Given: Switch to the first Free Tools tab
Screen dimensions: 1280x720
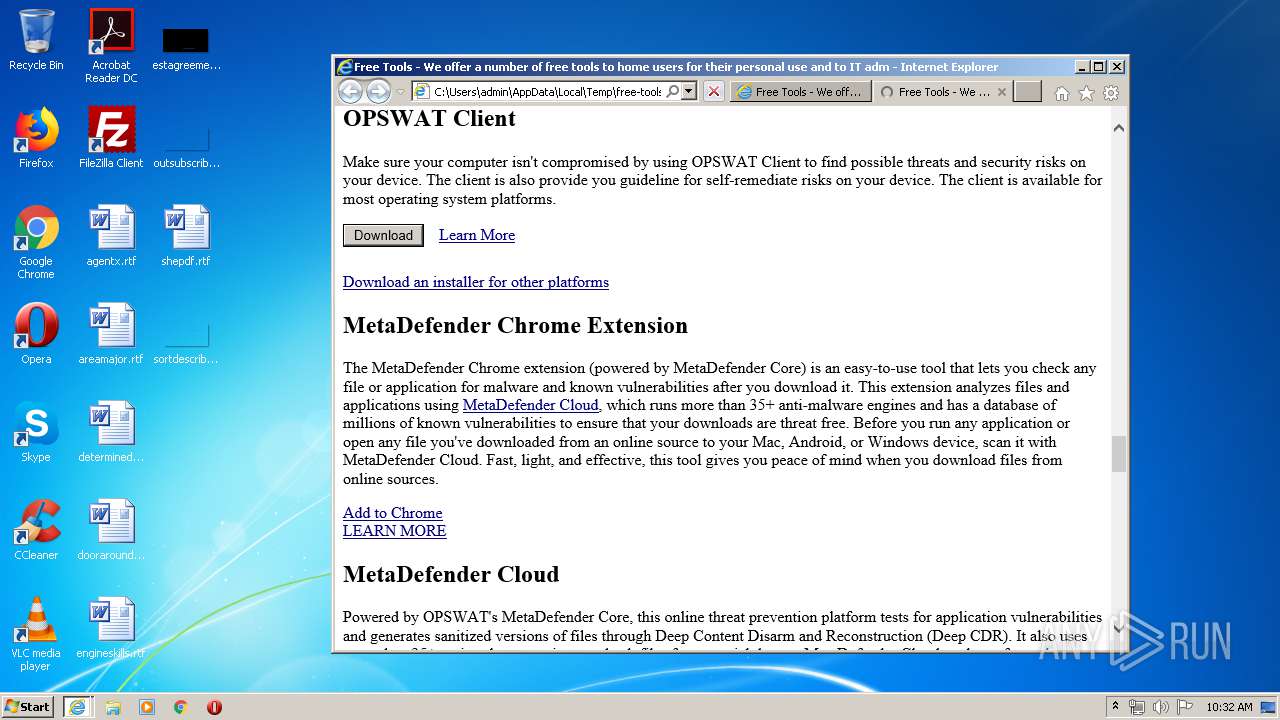Looking at the screenshot, I should click(x=799, y=92).
